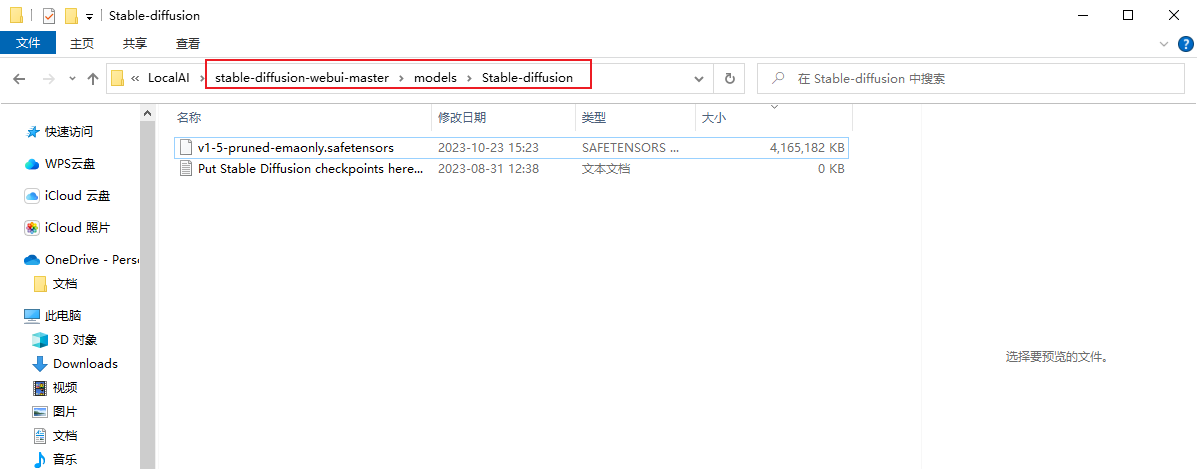
Task: Open 快速访问 in navigation pane
Action: click(x=69, y=132)
